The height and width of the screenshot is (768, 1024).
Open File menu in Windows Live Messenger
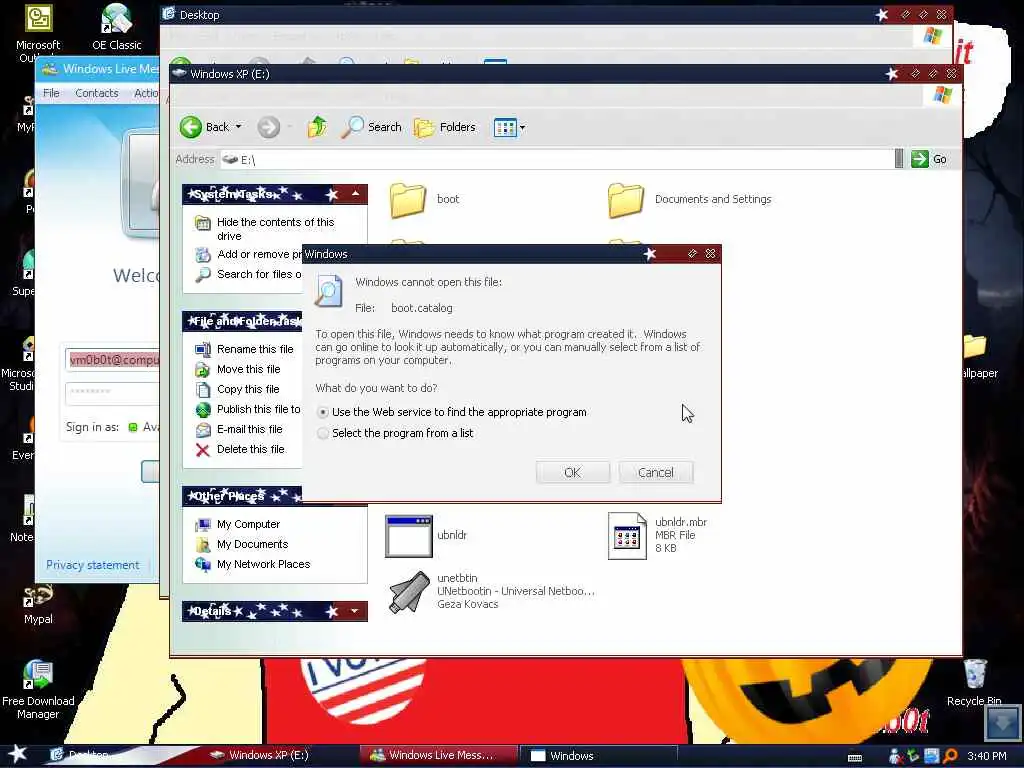coord(51,93)
